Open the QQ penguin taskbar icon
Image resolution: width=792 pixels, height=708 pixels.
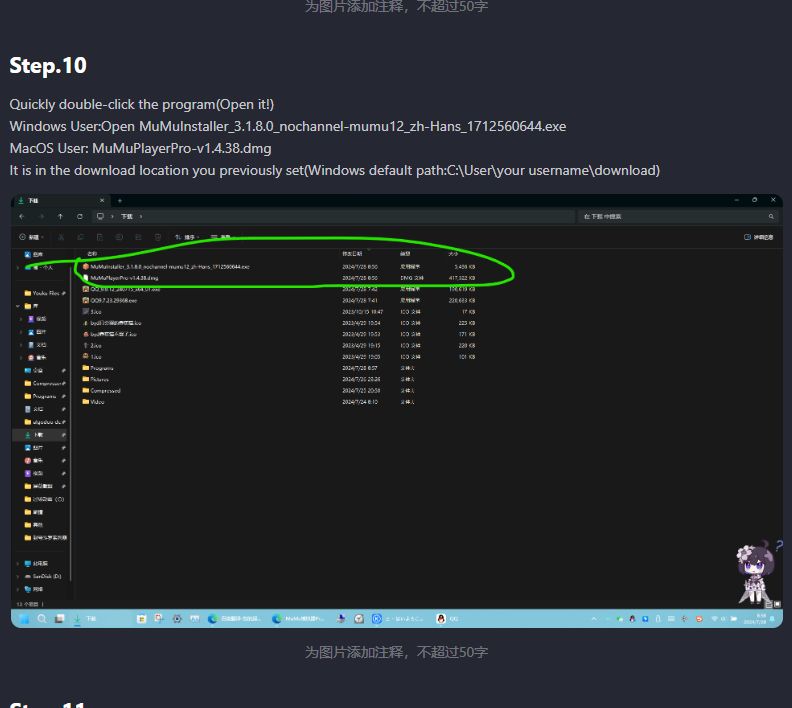tap(441, 619)
